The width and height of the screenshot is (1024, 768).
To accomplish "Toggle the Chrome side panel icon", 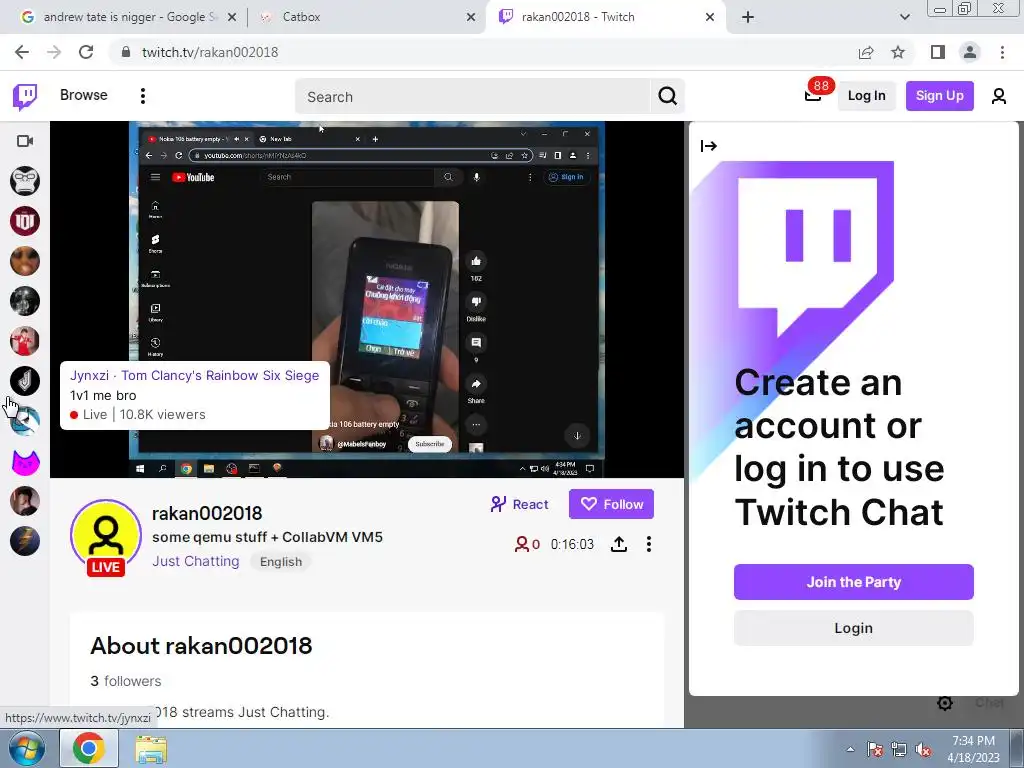I will [938, 52].
